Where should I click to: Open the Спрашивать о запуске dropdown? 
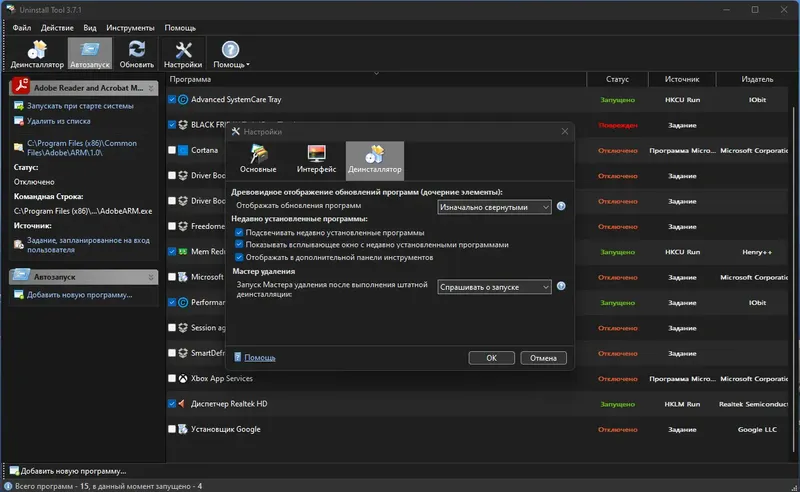pos(494,287)
